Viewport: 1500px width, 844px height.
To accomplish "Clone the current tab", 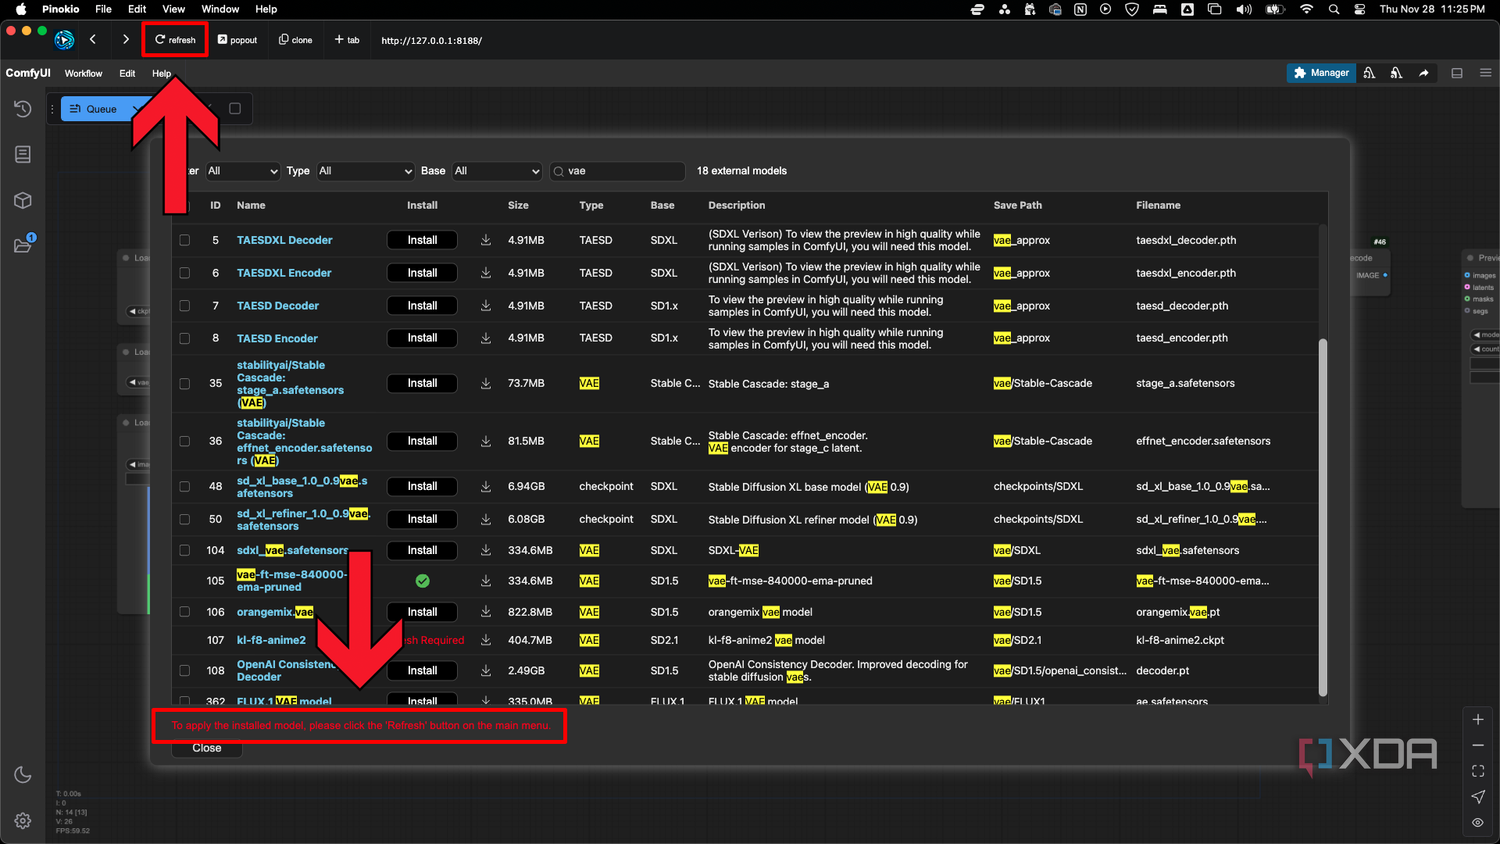I will tap(295, 40).
